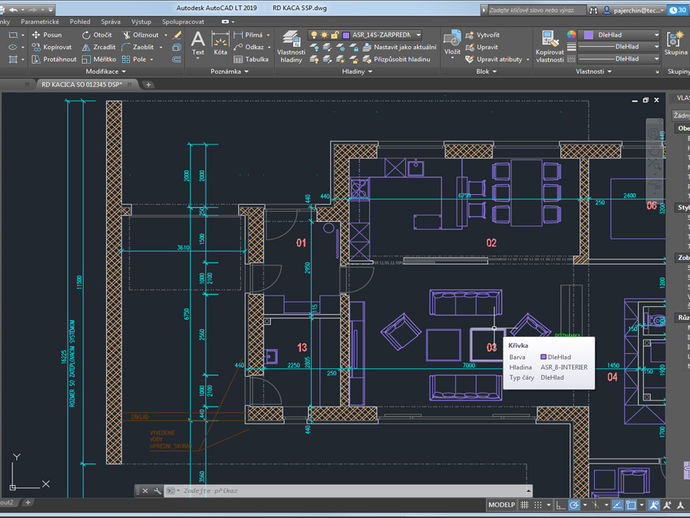Viewport: 690px width, 518px height.
Task: Click the purple color swatch in Vlastnosti
Action: click(588, 35)
